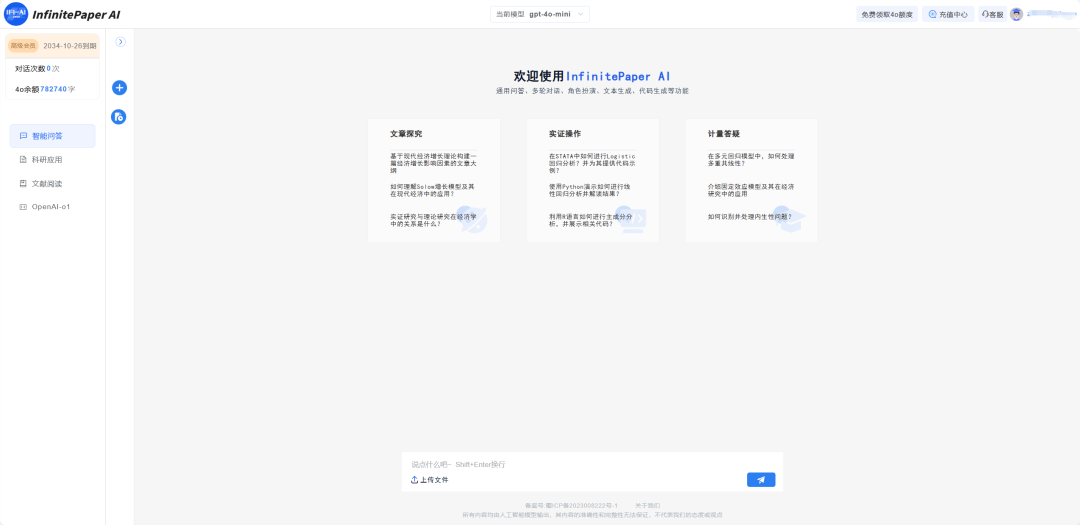Choose the 固定效应模型 prompt
1080x525 pixels.
[x=751, y=190]
